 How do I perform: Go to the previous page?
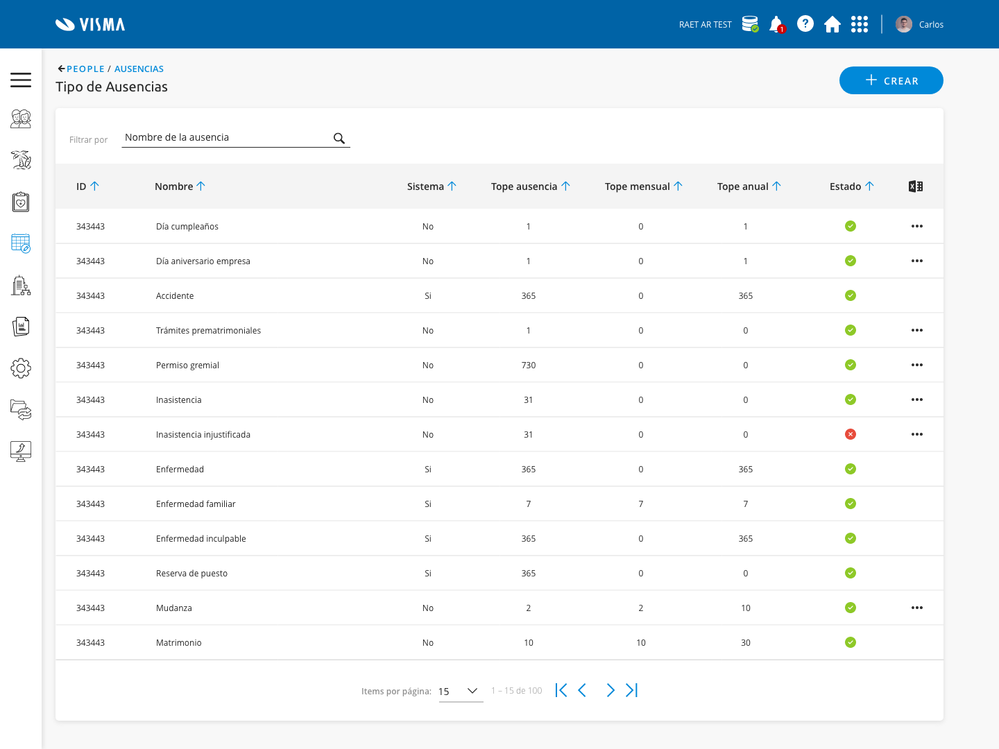tap(582, 690)
